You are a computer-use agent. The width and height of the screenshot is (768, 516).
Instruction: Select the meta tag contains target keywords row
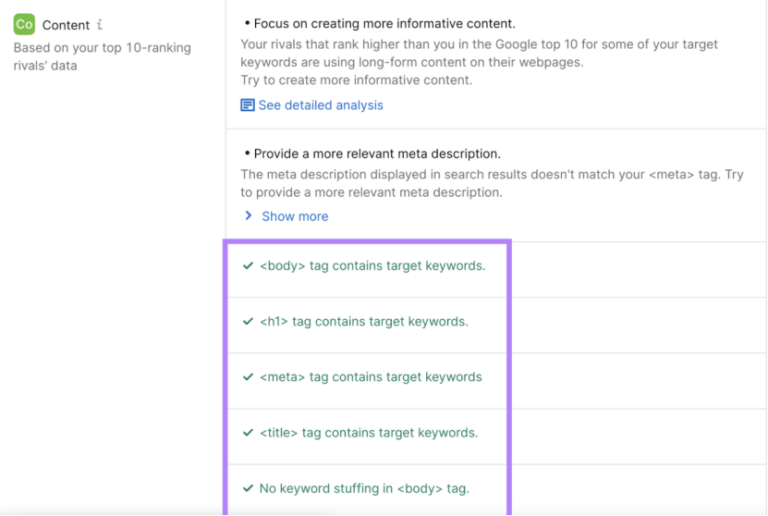pyautogui.click(x=370, y=377)
